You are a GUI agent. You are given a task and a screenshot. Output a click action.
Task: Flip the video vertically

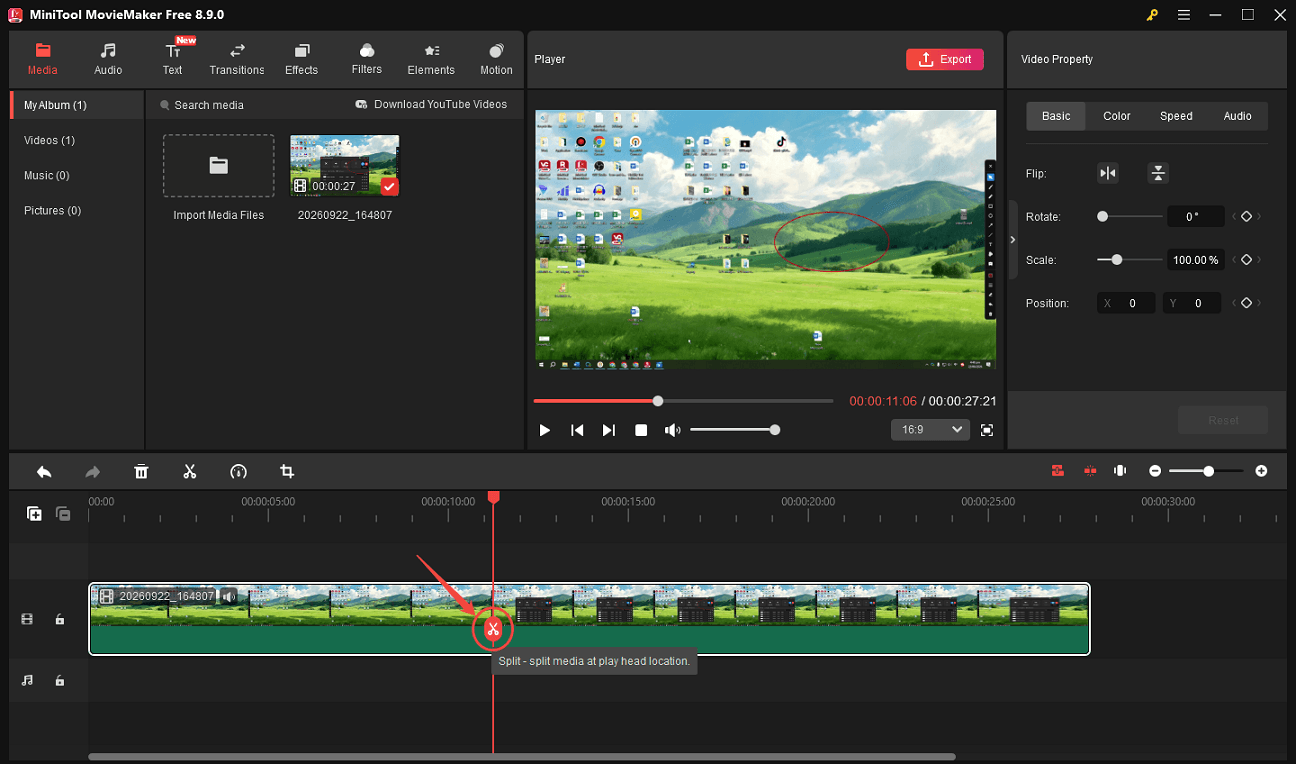tap(1158, 173)
